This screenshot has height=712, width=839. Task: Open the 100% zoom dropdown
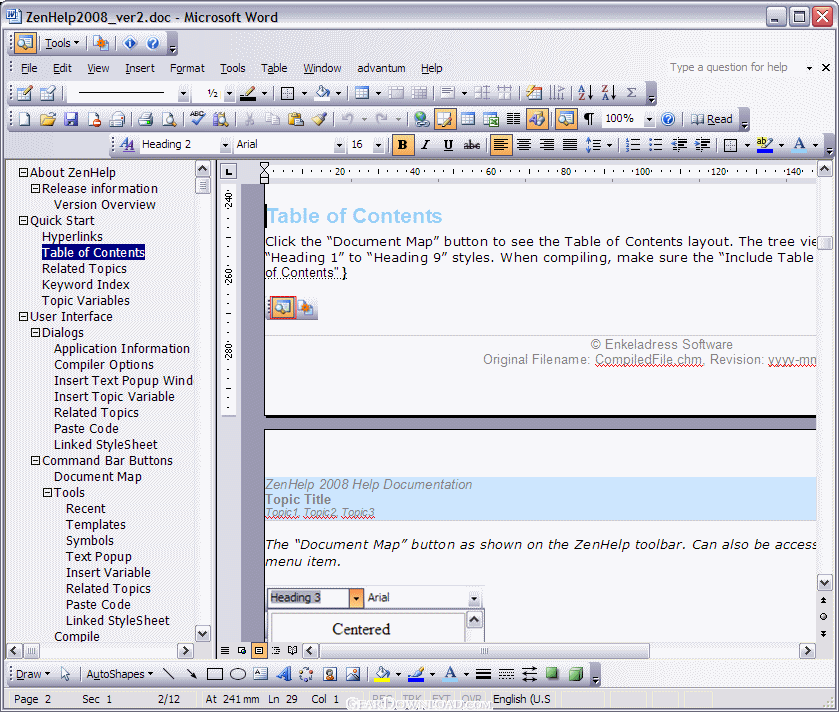[648, 119]
